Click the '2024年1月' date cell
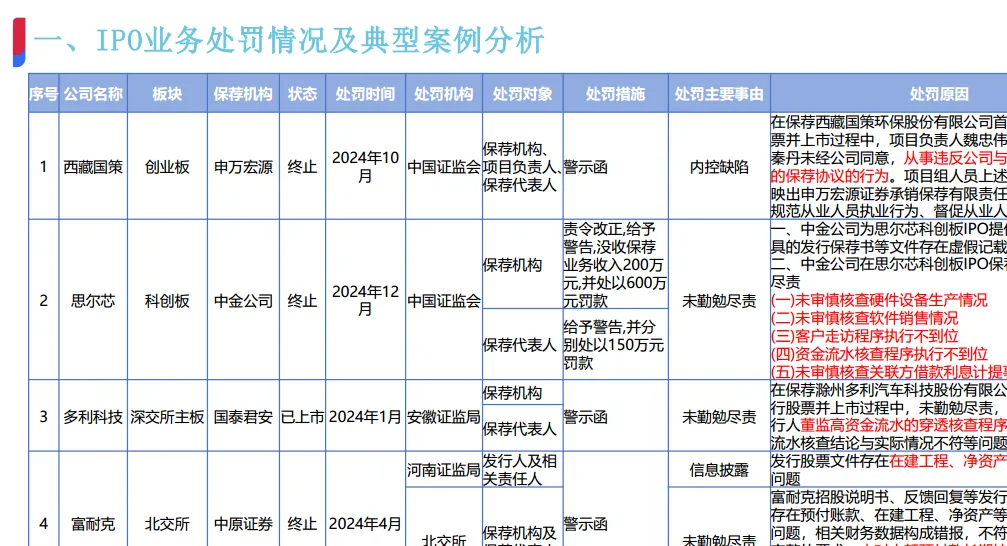This screenshot has width=1007, height=546. [365, 416]
